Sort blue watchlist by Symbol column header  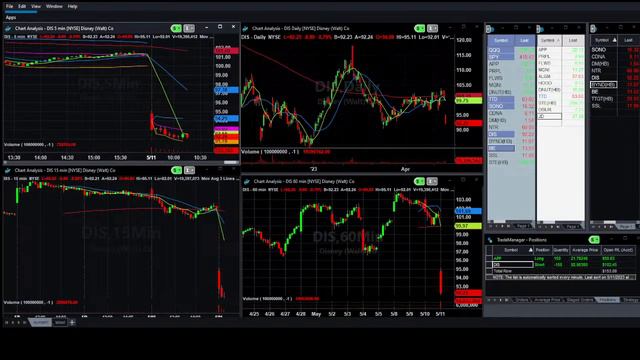coord(501,40)
